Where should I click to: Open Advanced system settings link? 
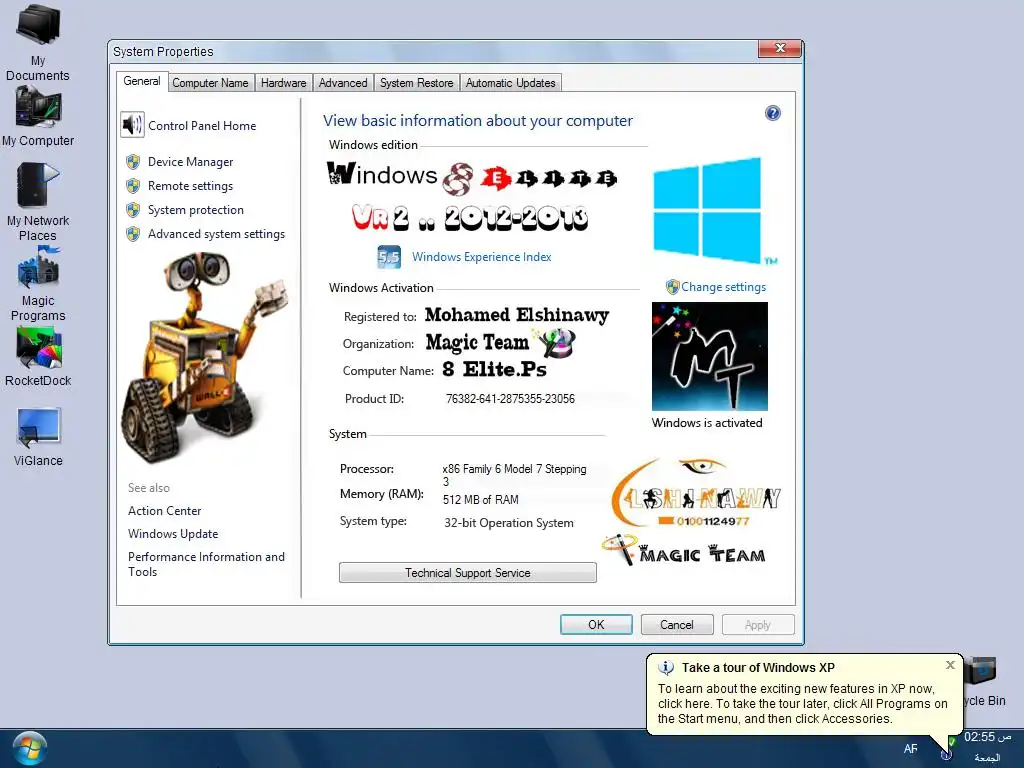(216, 234)
